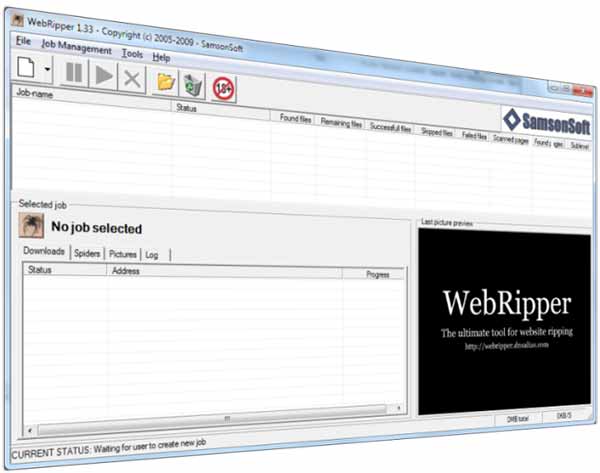Start the job with the play button
This screenshot has height=473, width=600.
pyautogui.click(x=104, y=75)
